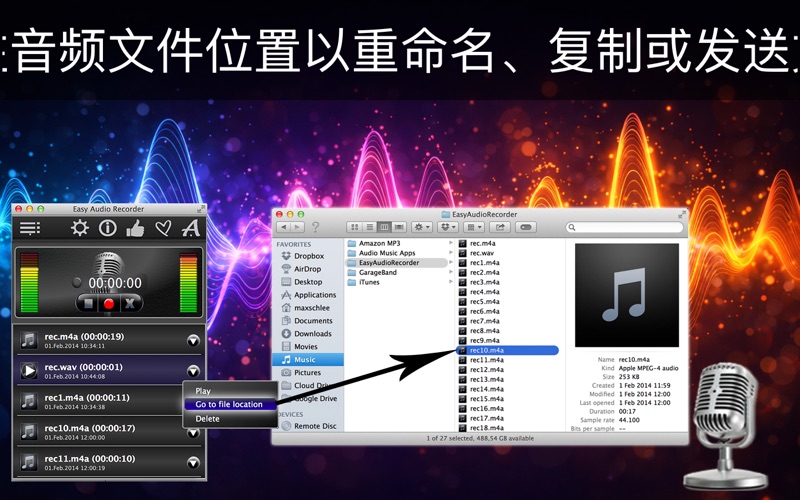Toggle fullscreen on the Finder window

[x=682, y=214]
